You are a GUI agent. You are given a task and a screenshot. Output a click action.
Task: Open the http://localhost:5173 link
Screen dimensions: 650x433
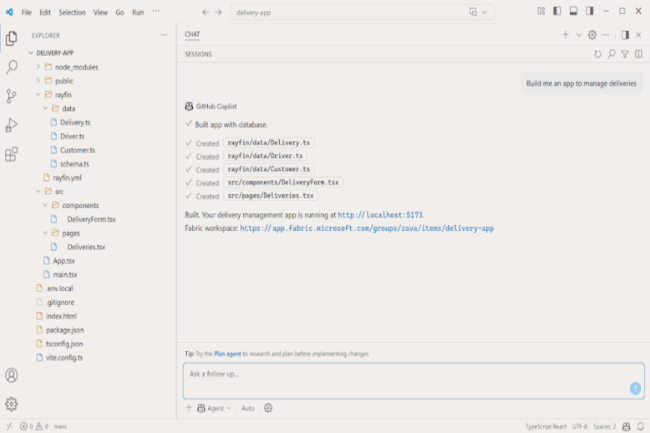click(380, 215)
